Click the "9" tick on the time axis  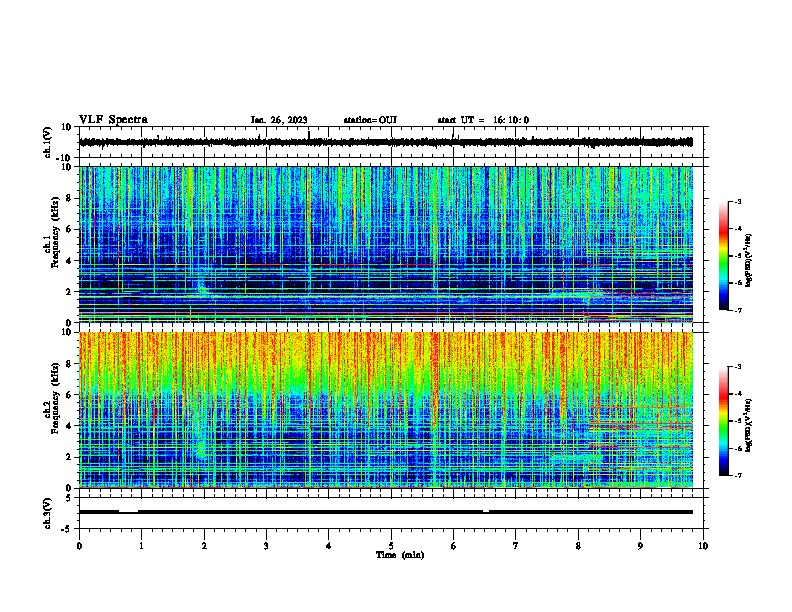click(640, 546)
